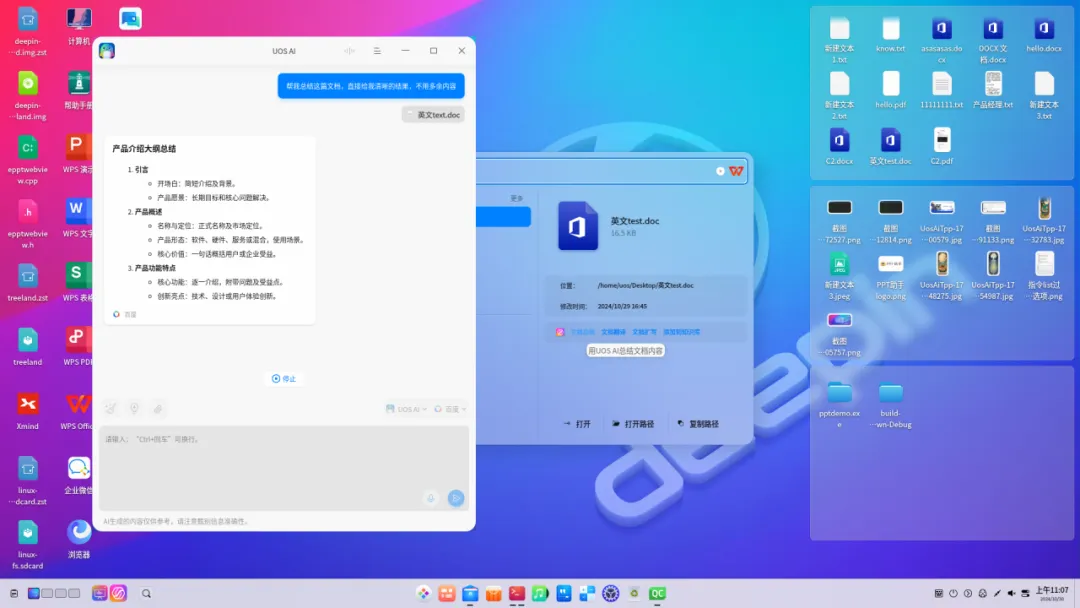Click the blue send message icon
Viewport: 1080px width, 608px height.
[x=455, y=497]
